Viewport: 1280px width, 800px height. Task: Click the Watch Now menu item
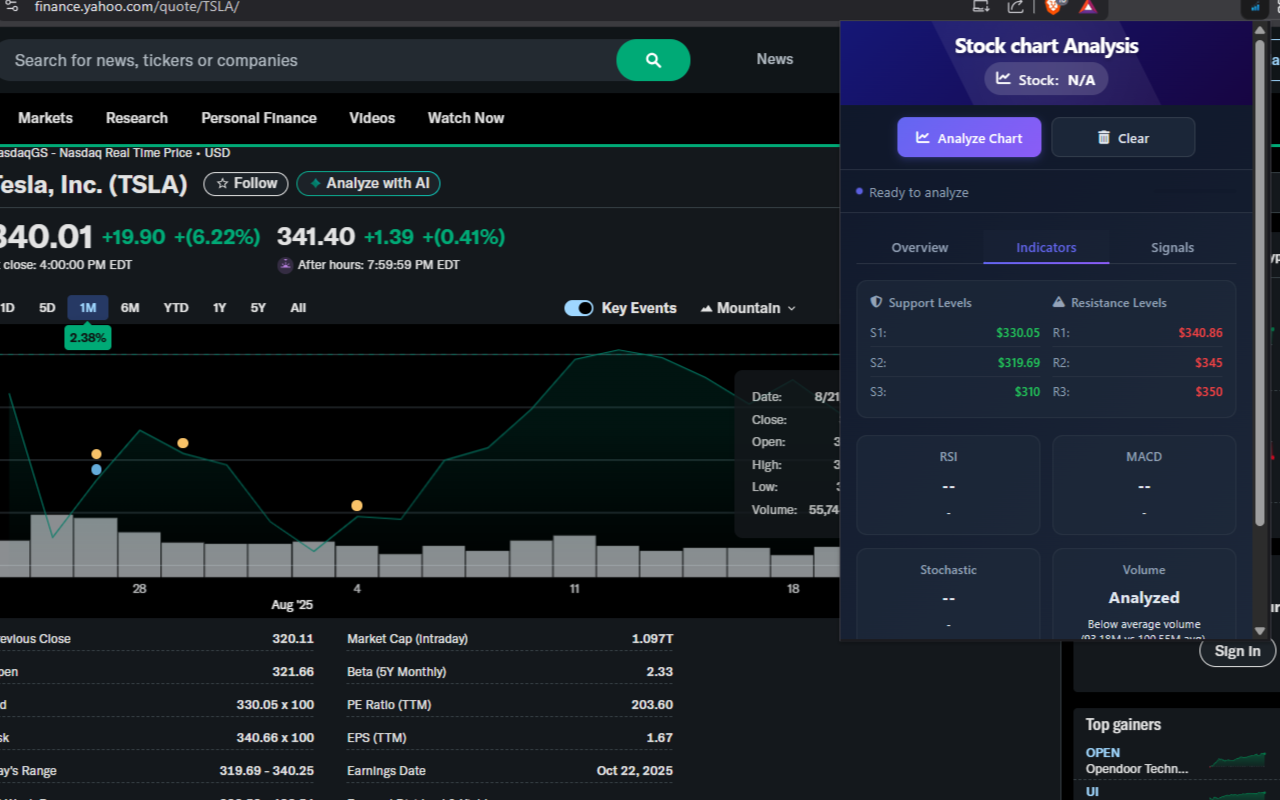click(x=466, y=118)
